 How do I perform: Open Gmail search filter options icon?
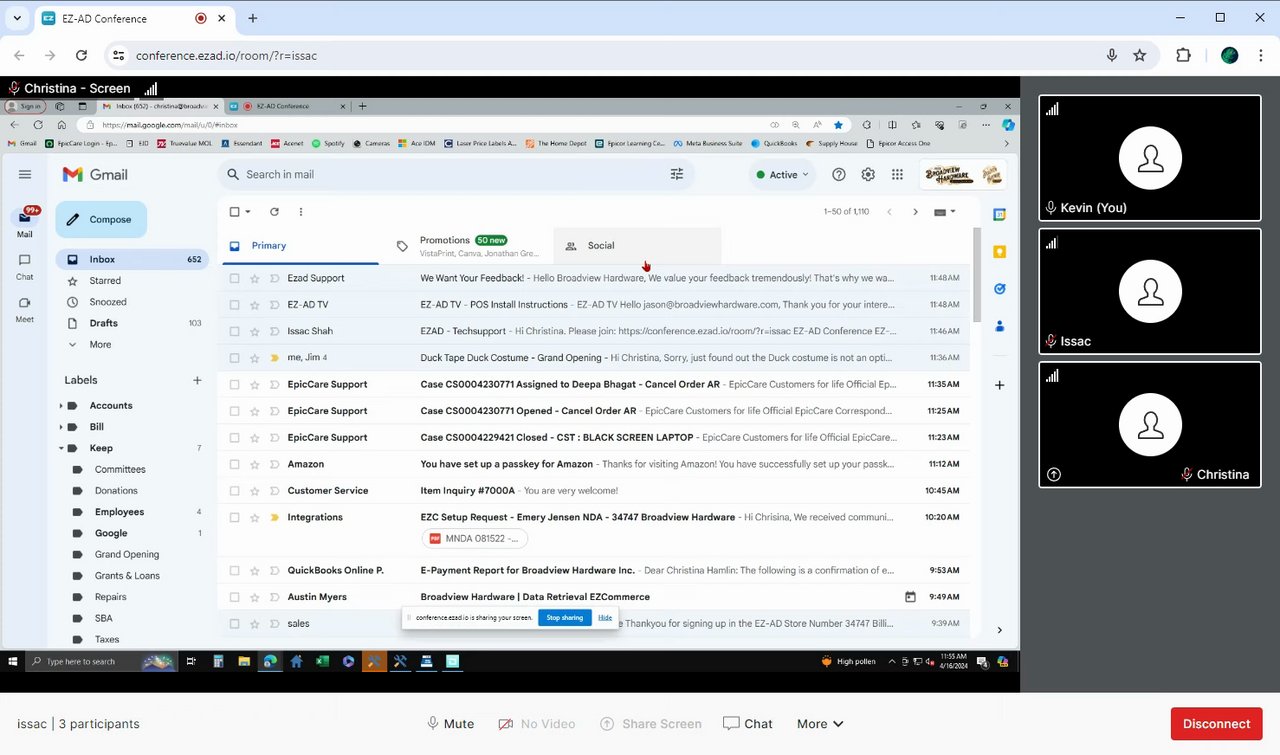(x=677, y=174)
